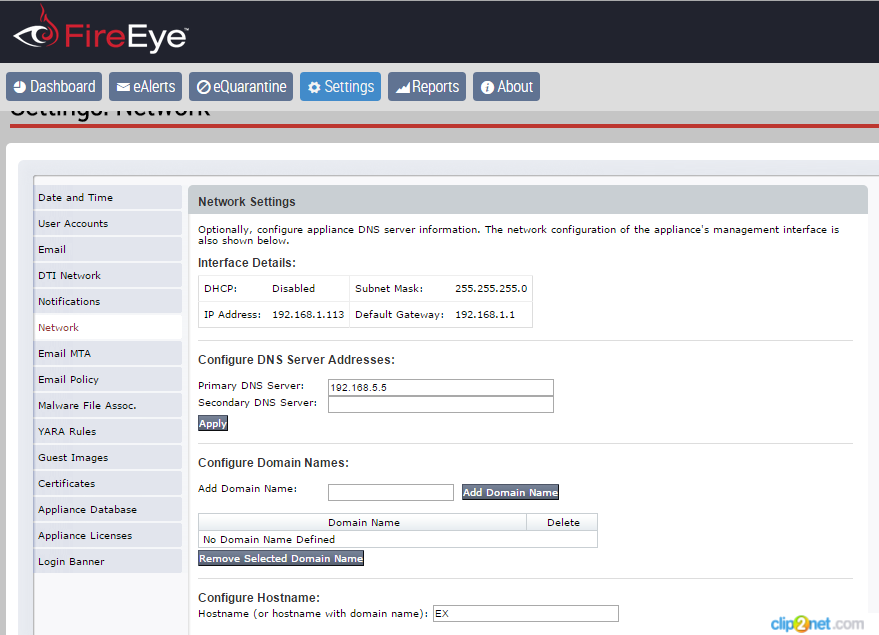Click the Configure Hostname heading

[258, 597]
